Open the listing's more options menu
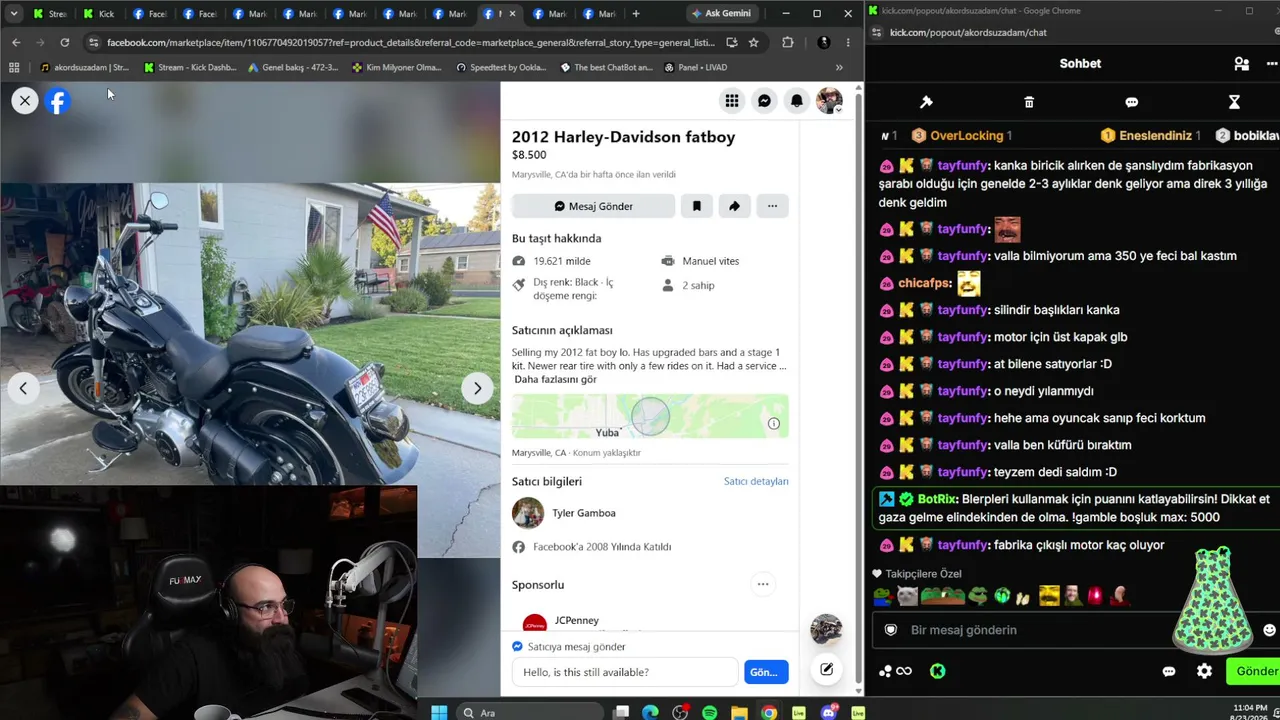This screenshot has height=720, width=1280. point(772,206)
